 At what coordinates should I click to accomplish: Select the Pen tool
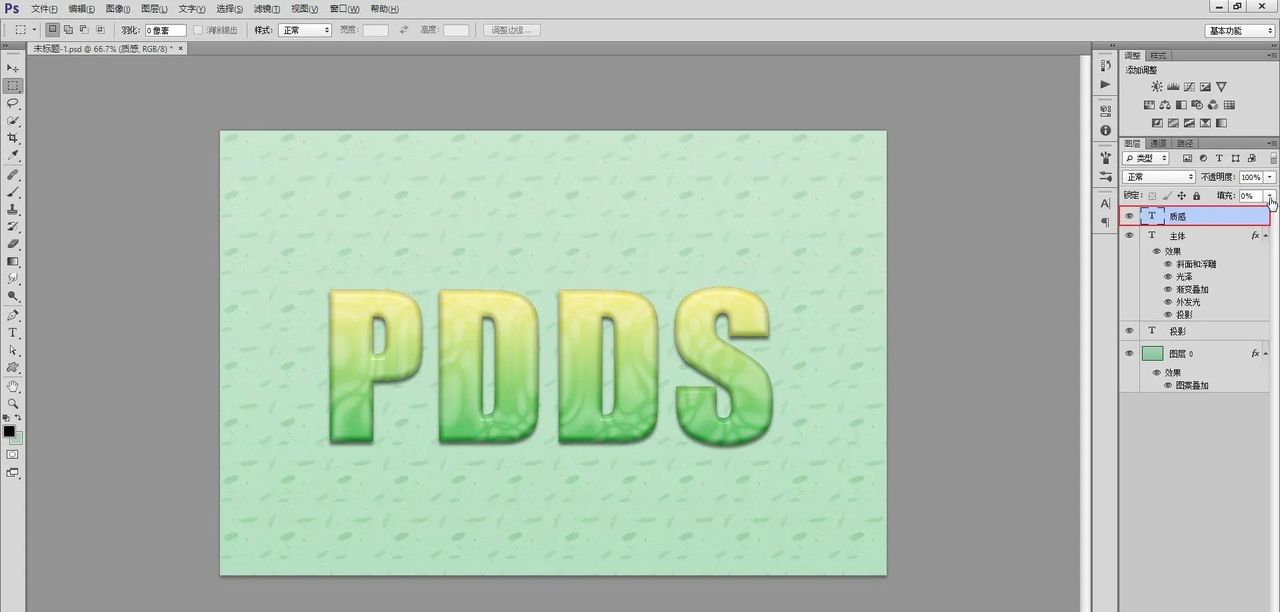coord(13,315)
